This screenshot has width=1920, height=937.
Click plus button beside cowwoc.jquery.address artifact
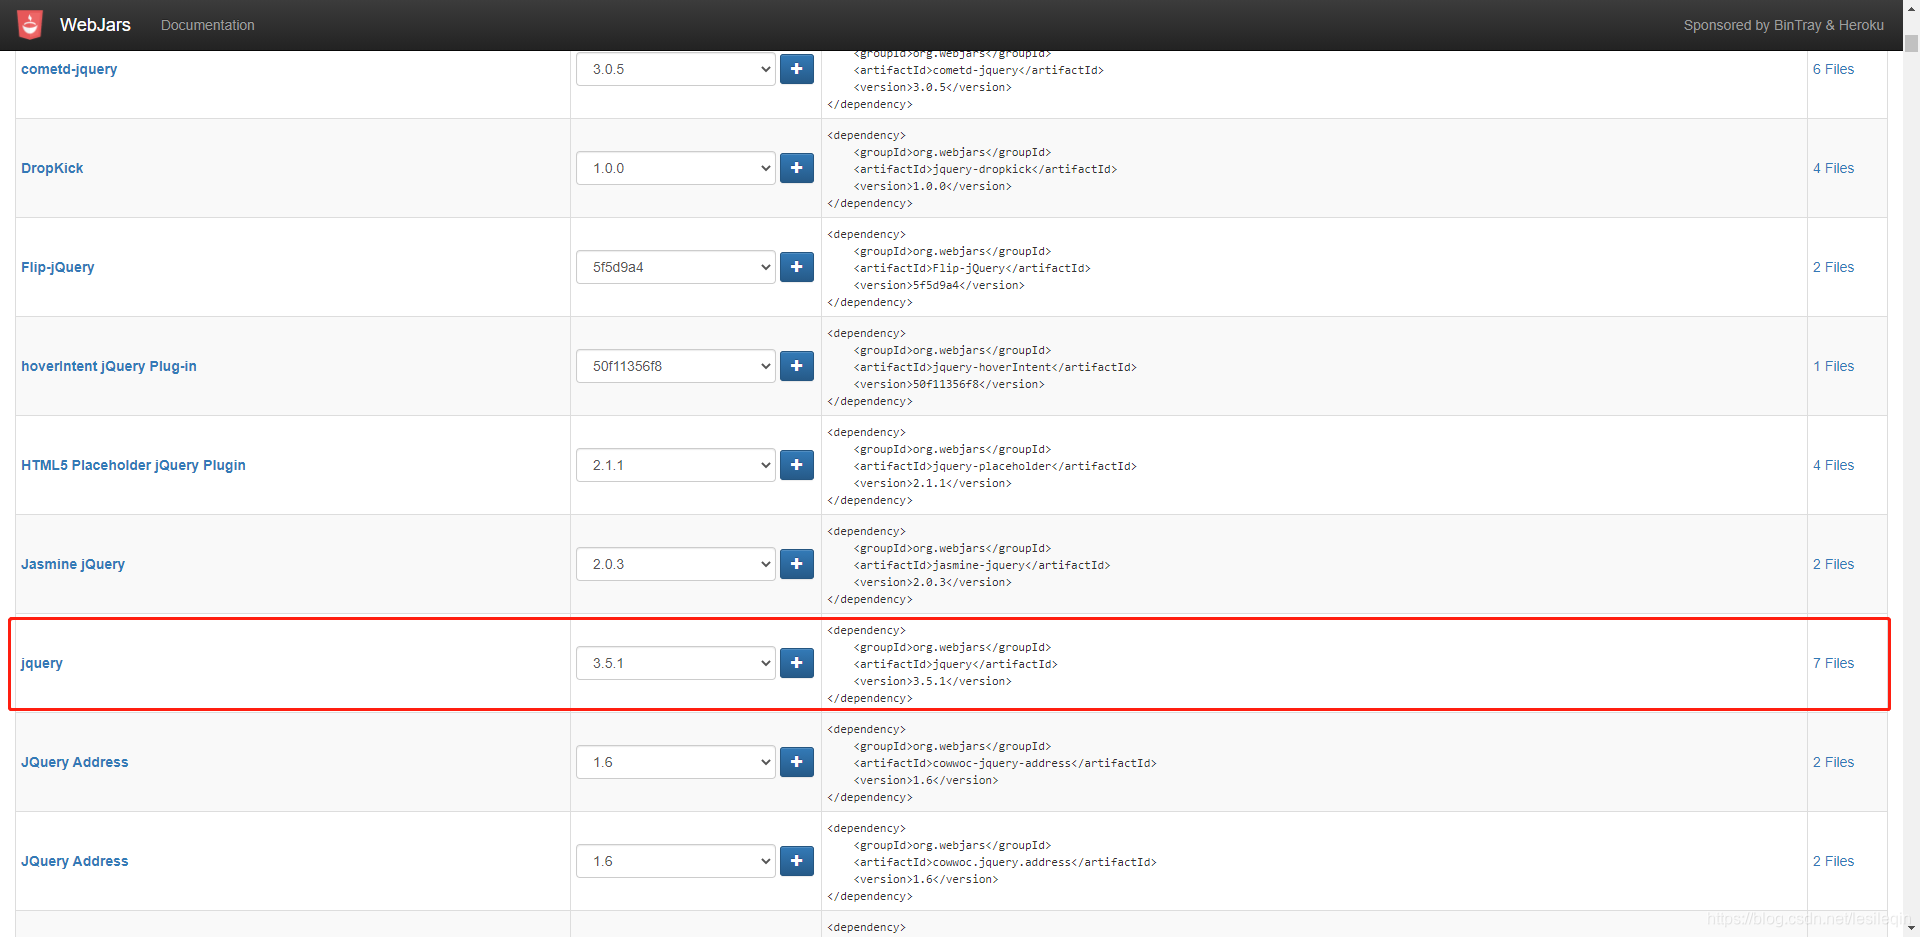tap(796, 861)
